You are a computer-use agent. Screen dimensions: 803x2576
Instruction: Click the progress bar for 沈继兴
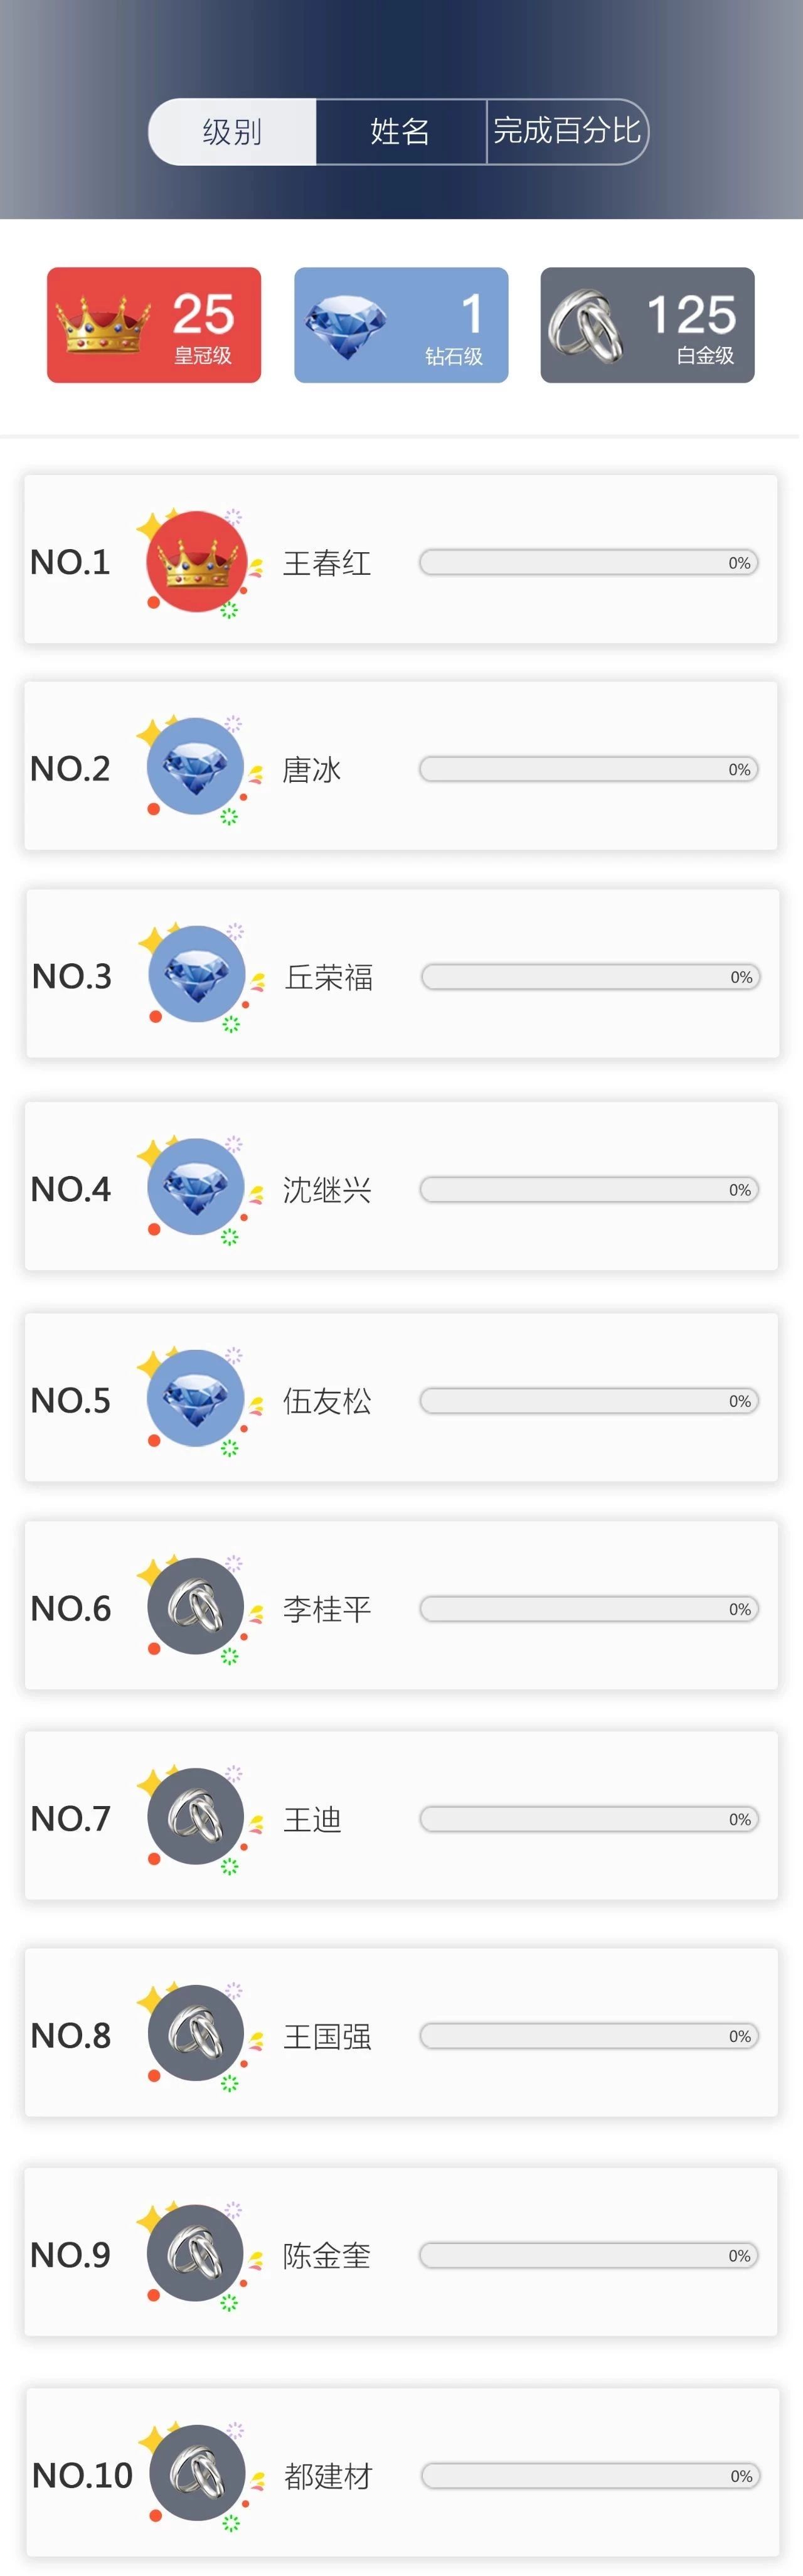589,1189
